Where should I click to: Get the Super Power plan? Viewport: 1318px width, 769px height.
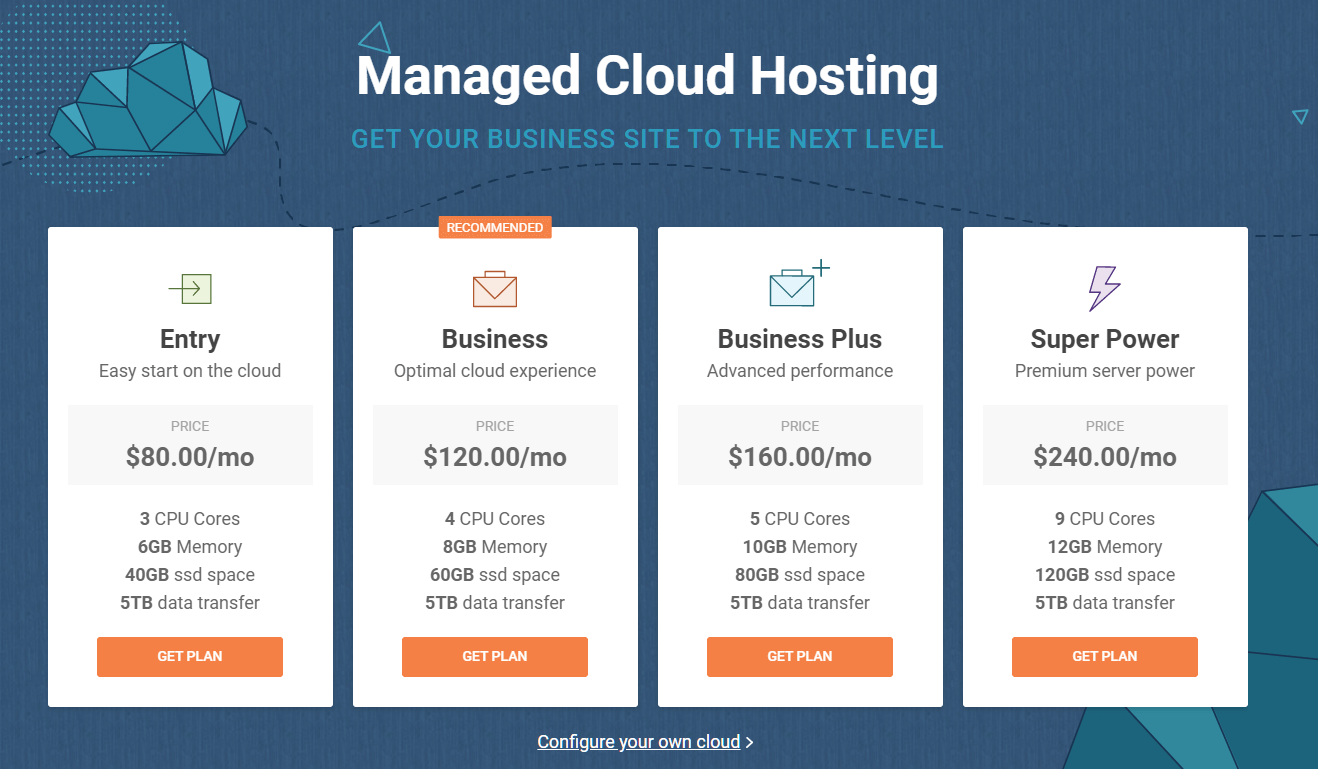(1105, 657)
